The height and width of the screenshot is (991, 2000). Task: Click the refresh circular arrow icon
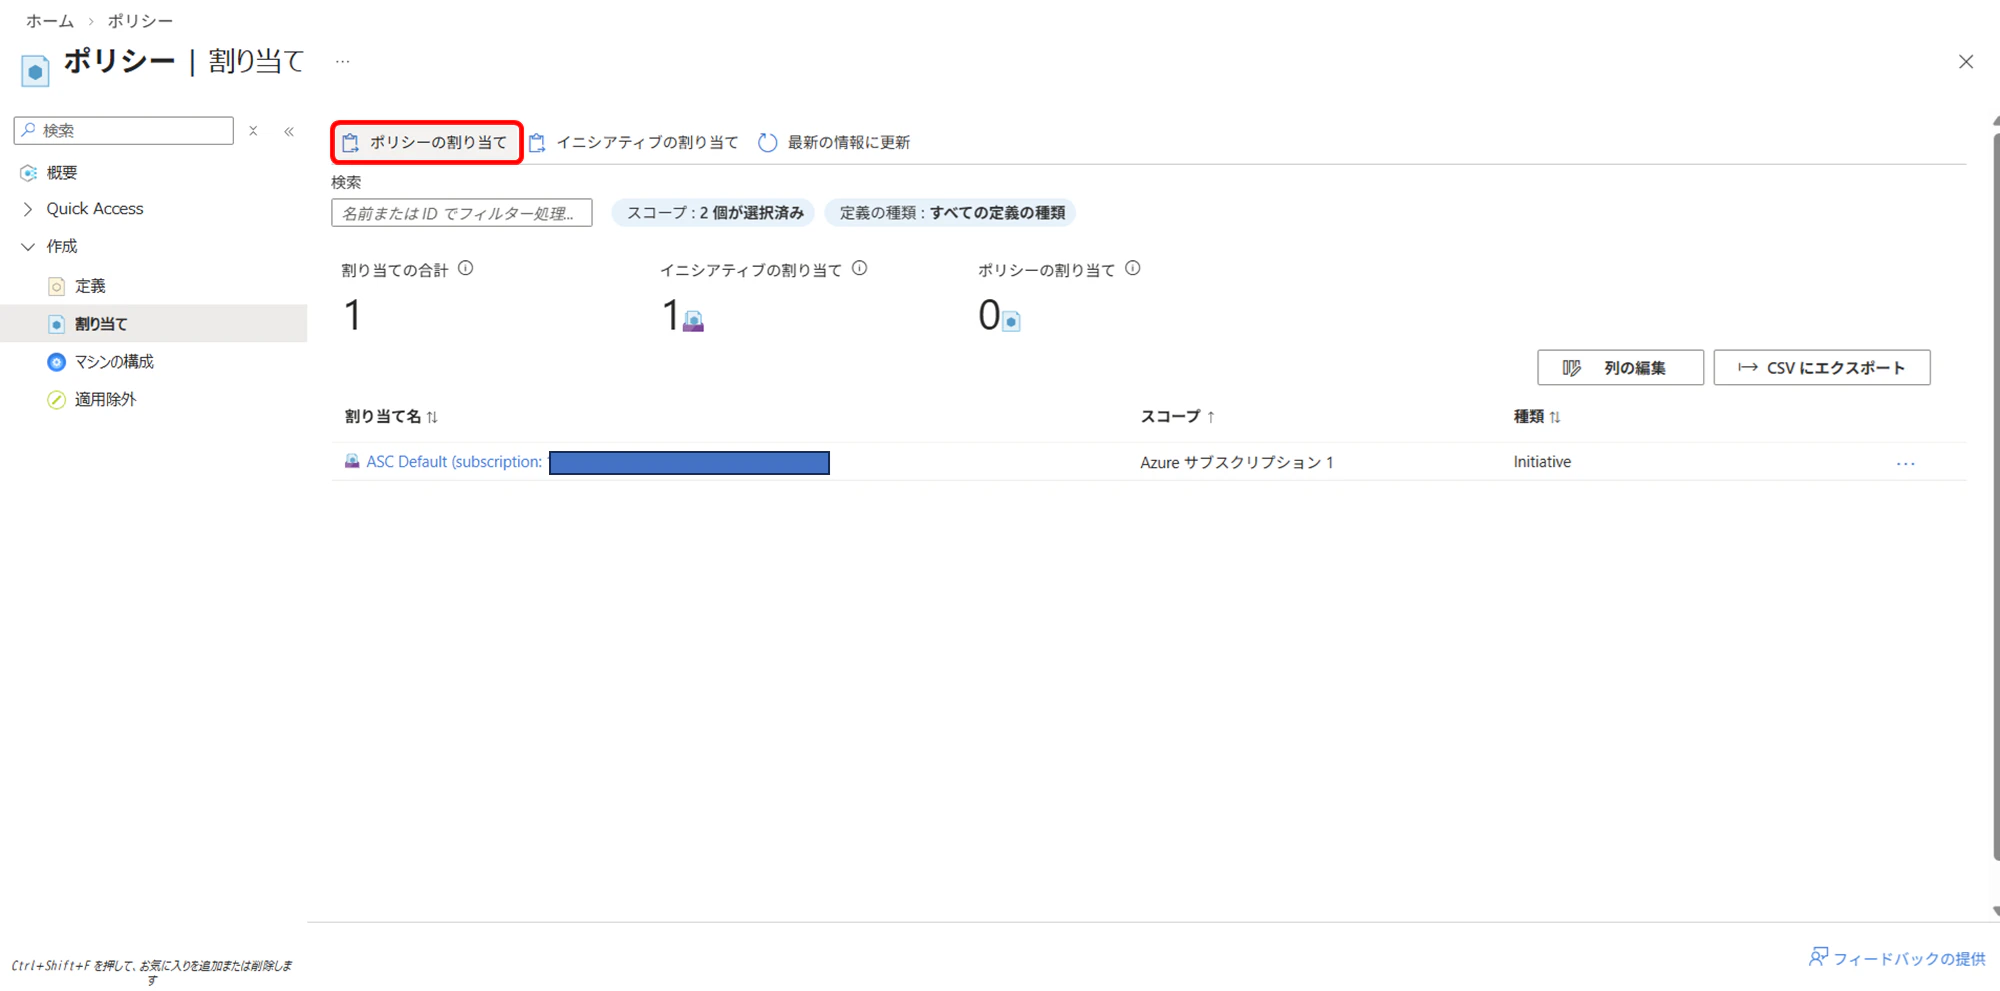coord(767,142)
